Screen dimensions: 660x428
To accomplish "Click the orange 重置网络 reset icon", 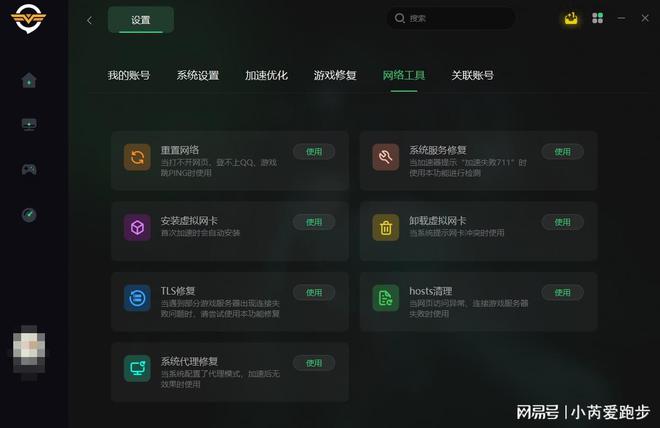I will pos(137,157).
